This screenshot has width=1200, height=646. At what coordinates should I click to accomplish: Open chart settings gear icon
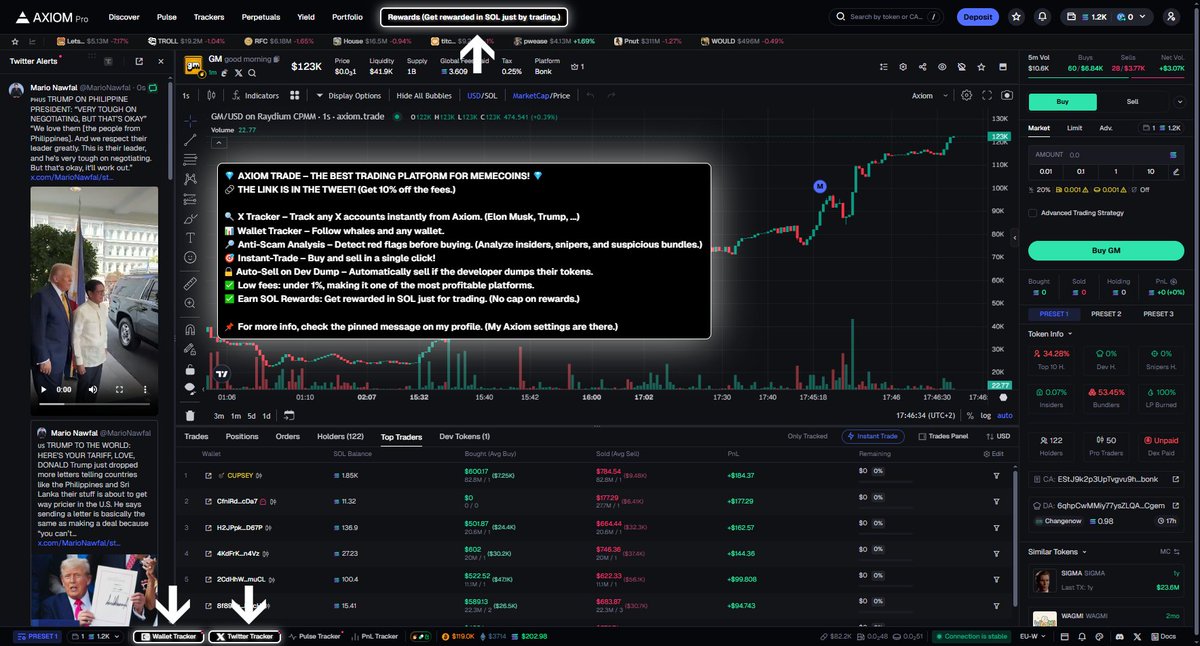coord(966,96)
